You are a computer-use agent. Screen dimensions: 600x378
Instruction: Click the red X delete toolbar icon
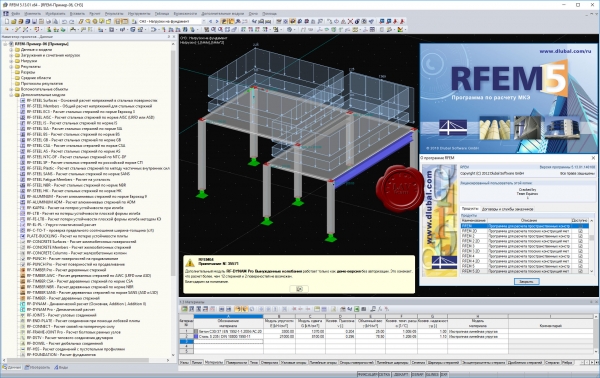coord(350,21)
